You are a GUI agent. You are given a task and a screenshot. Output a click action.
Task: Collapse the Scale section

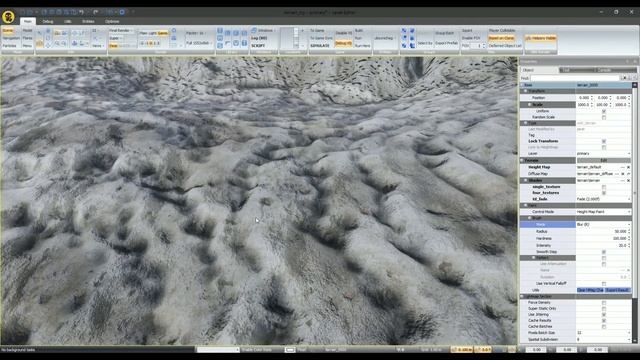click(530, 104)
